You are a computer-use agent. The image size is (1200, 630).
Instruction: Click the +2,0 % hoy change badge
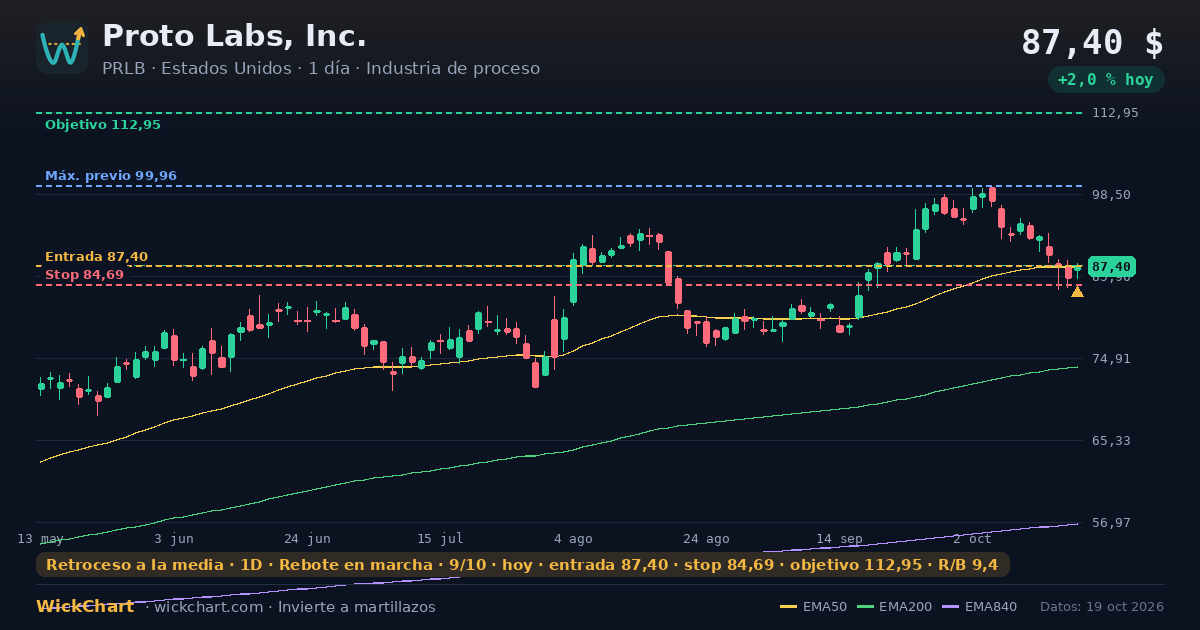pyautogui.click(x=1106, y=80)
